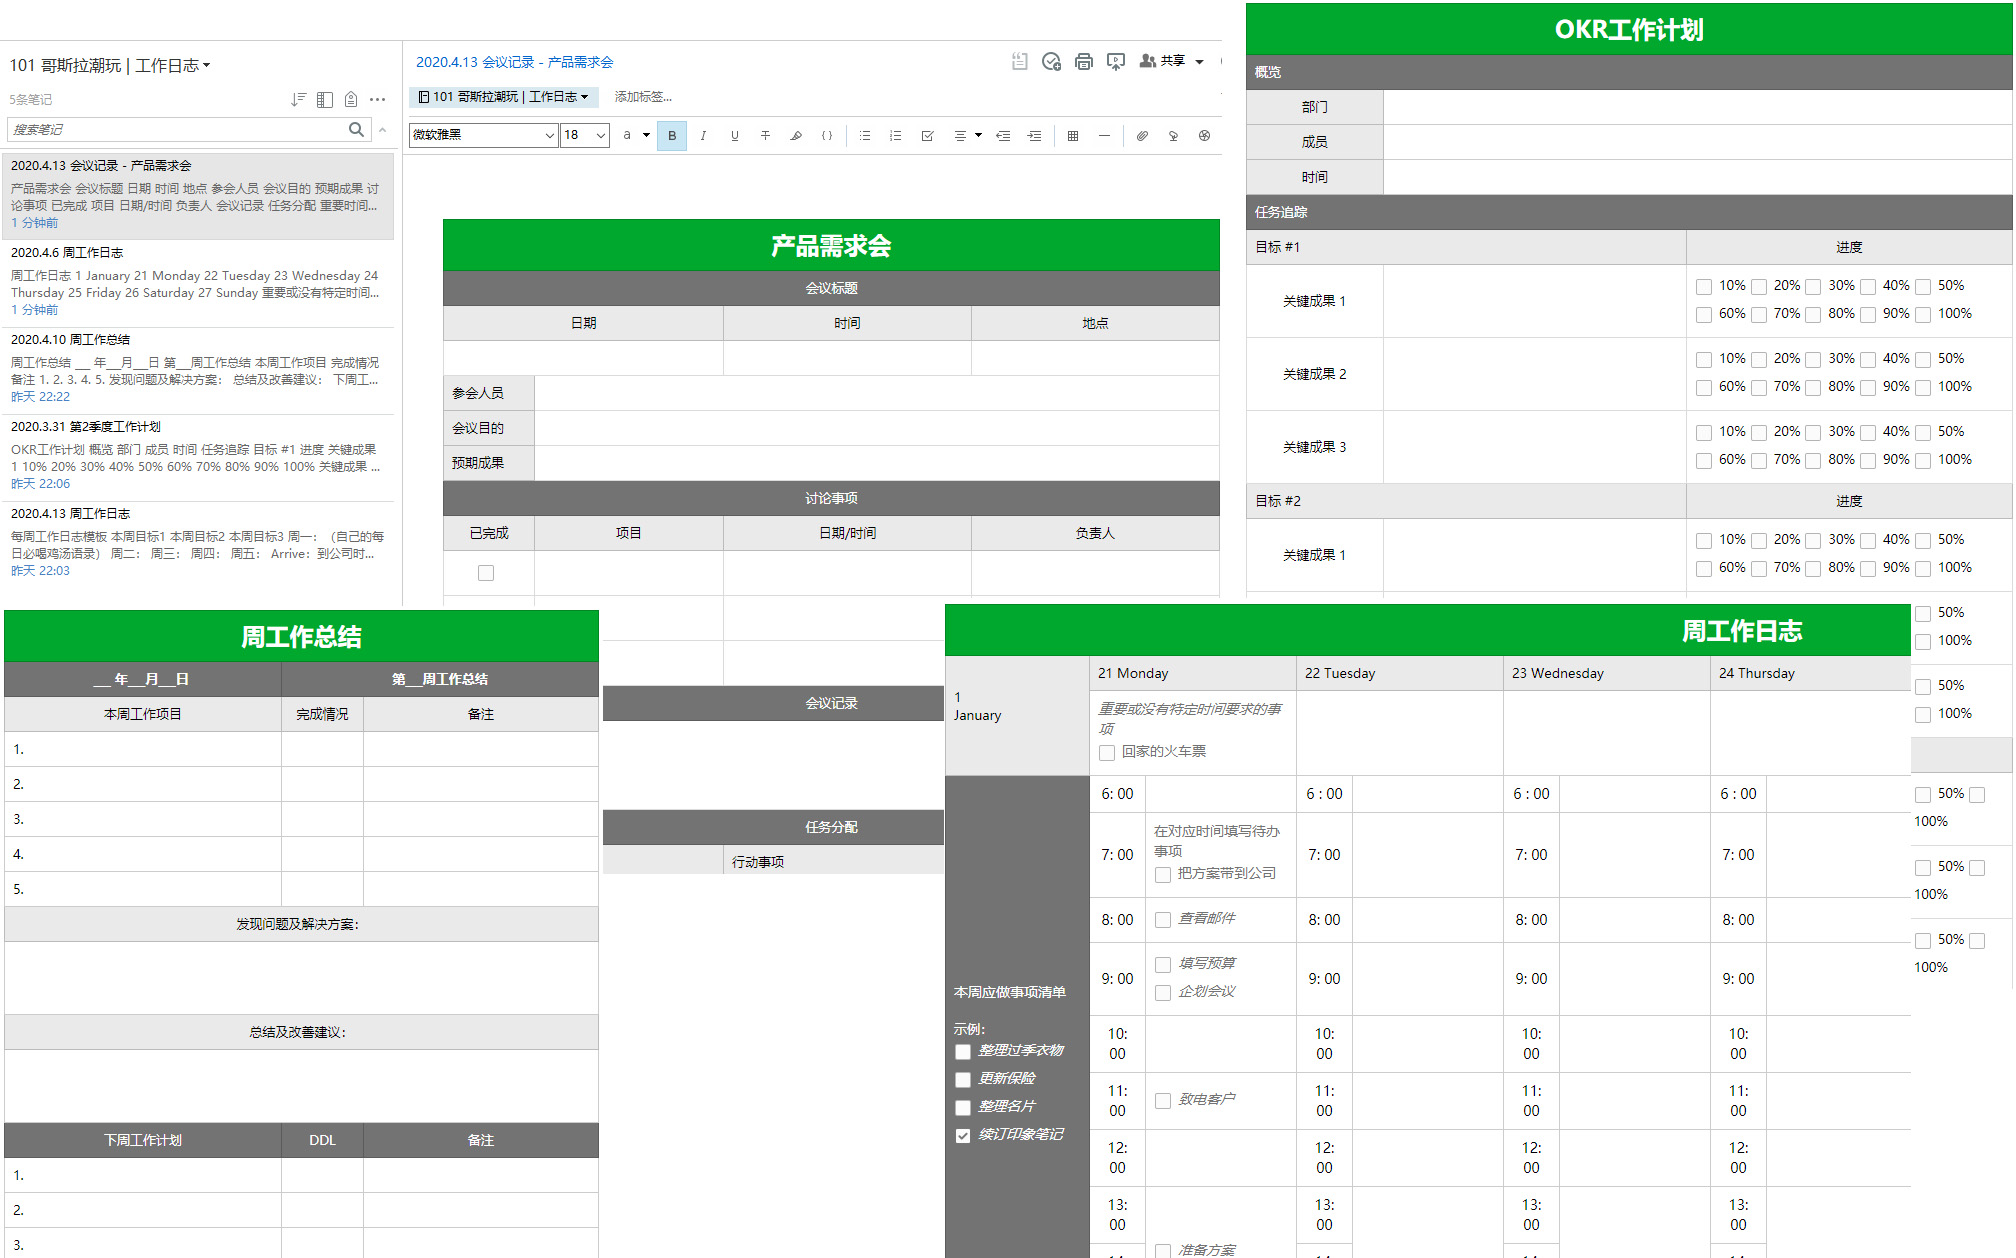
Task: Check 10% for 目标 #1 关键成果 1
Action: click(x=1704, y=287)
